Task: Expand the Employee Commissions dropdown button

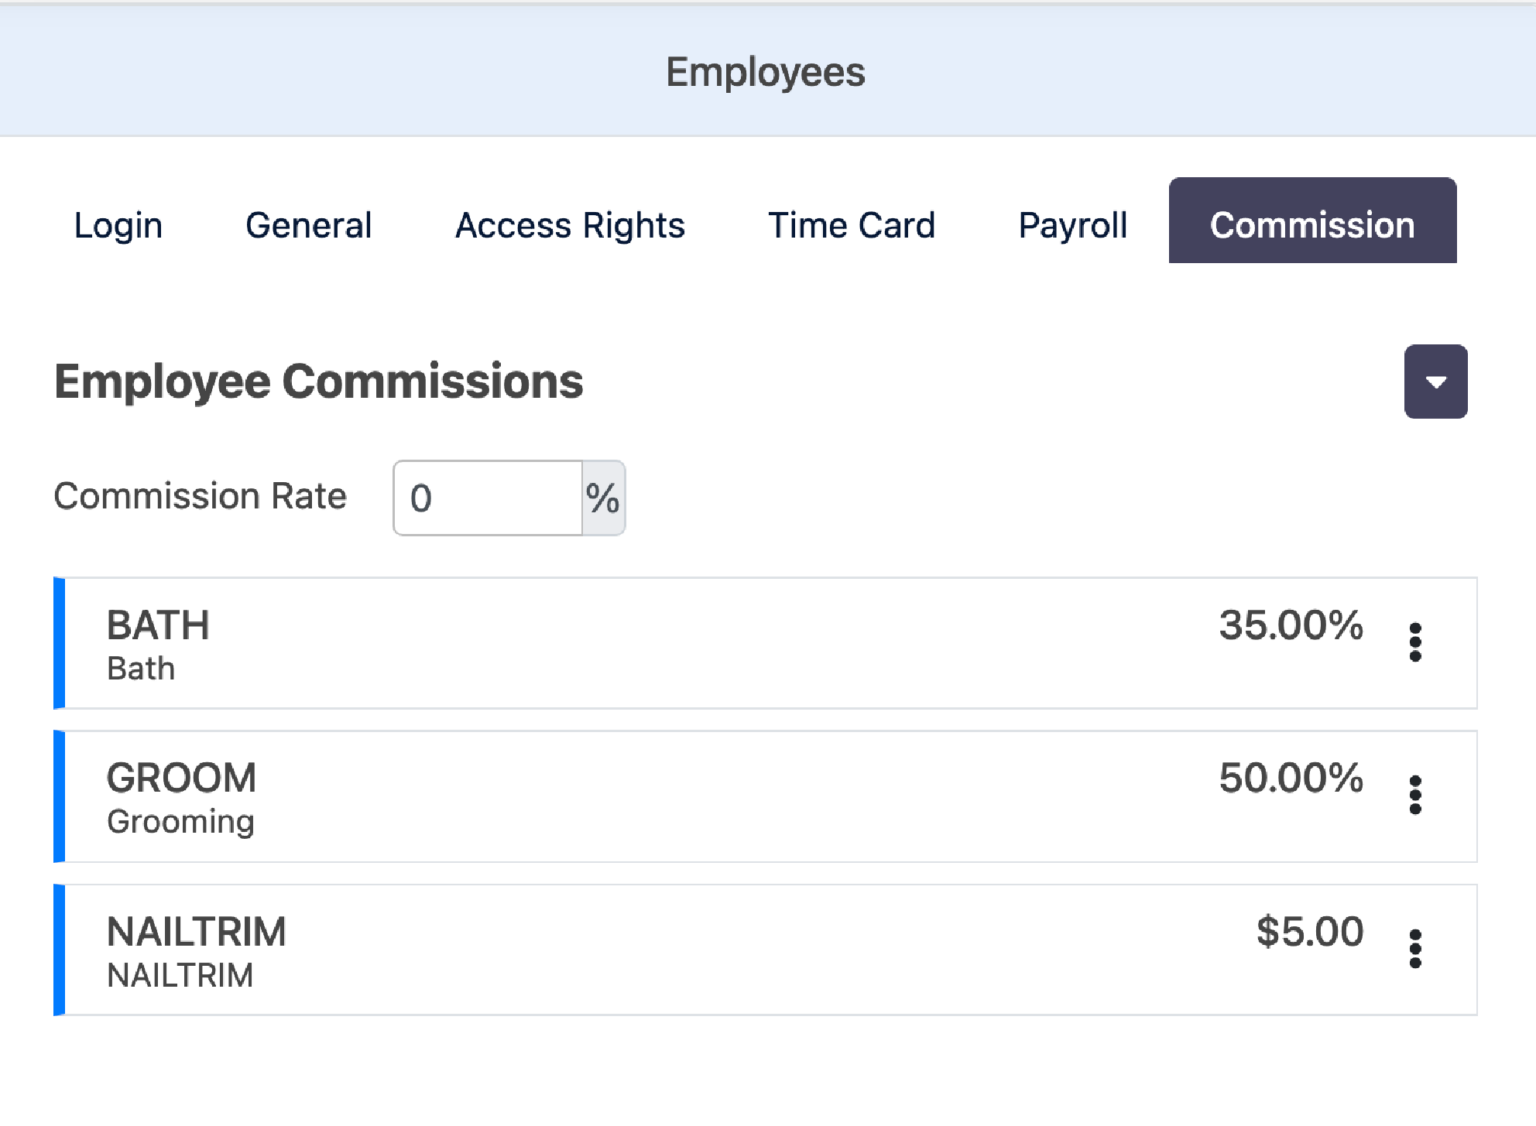Action: (1435, 382)
